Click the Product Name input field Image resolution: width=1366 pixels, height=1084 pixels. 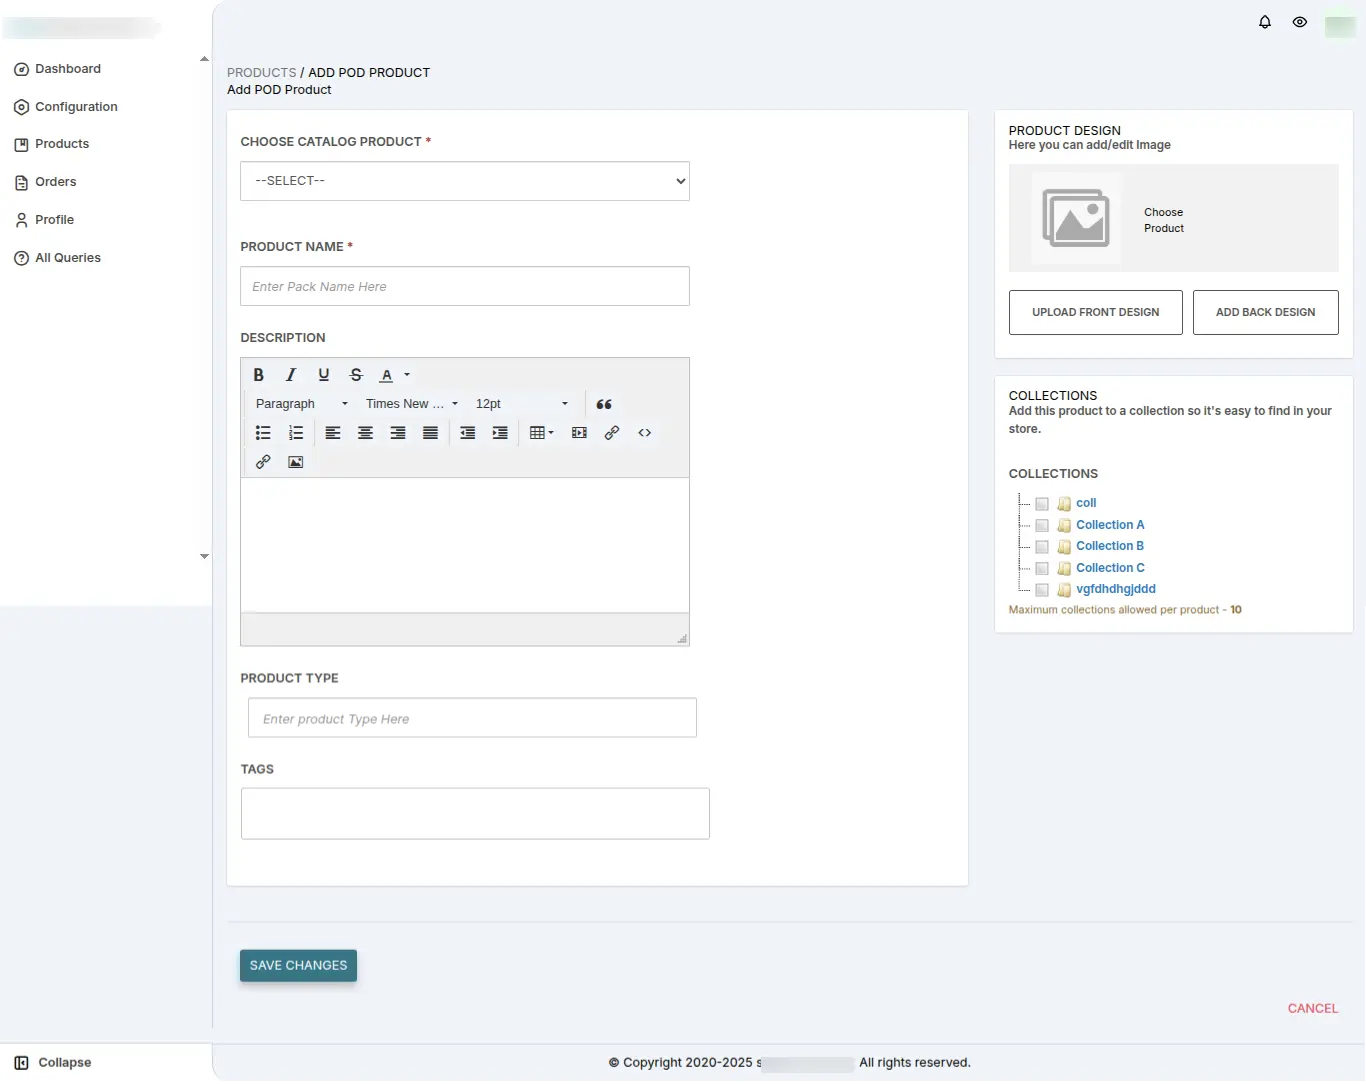pyautogui.click(x=465, y=286)
